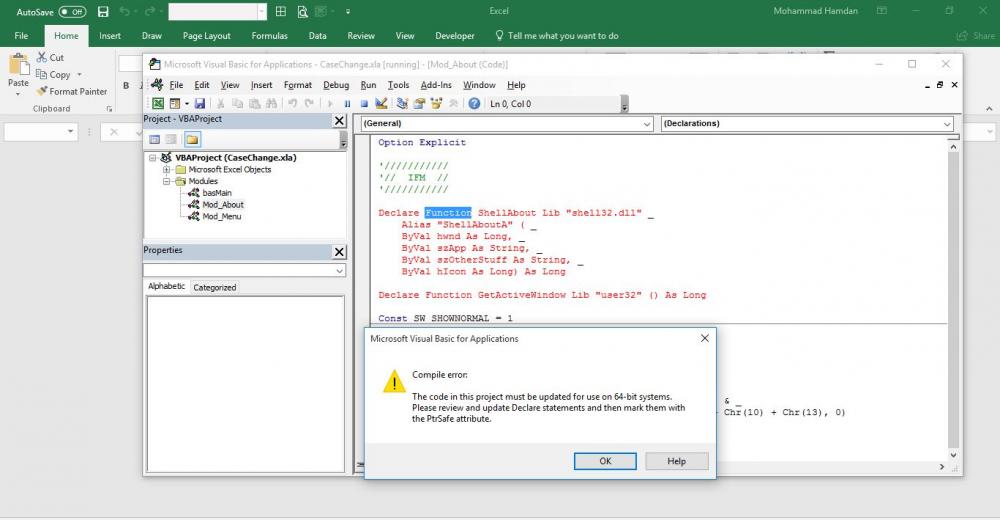Open the (General) object dropdown

647,124
